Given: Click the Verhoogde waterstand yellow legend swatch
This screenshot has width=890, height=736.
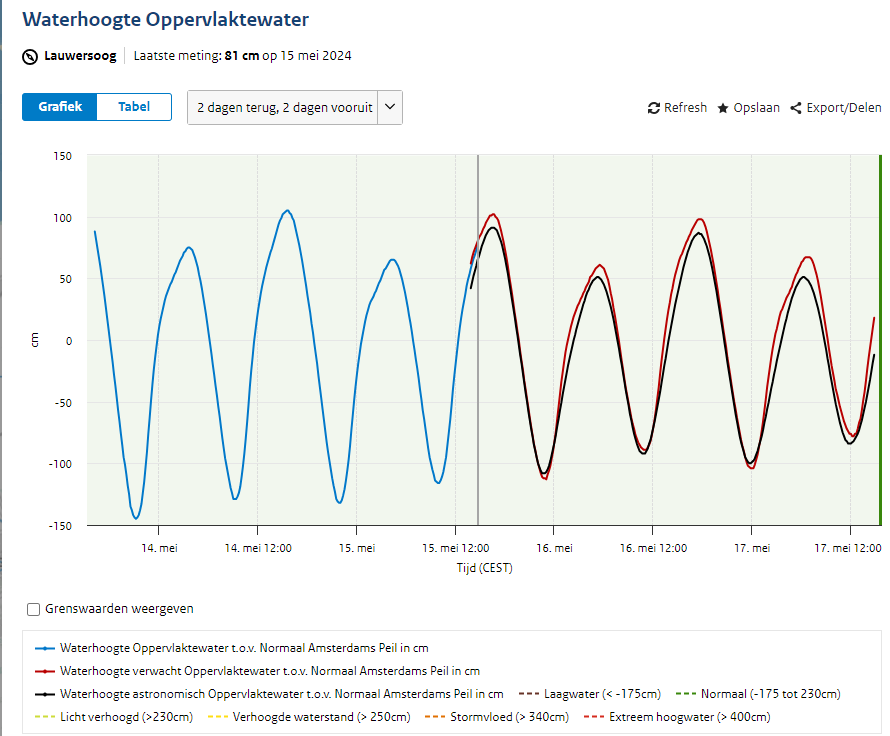Looking at the screenshot, I should [216, 717].
